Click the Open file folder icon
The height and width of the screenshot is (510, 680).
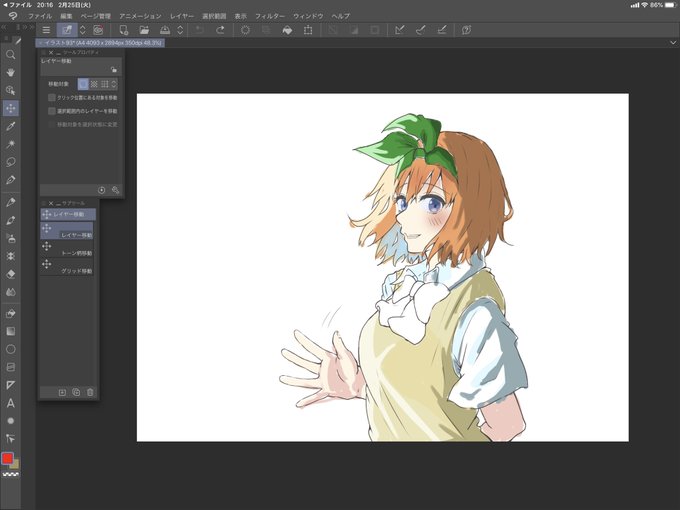tap(144, 30)
